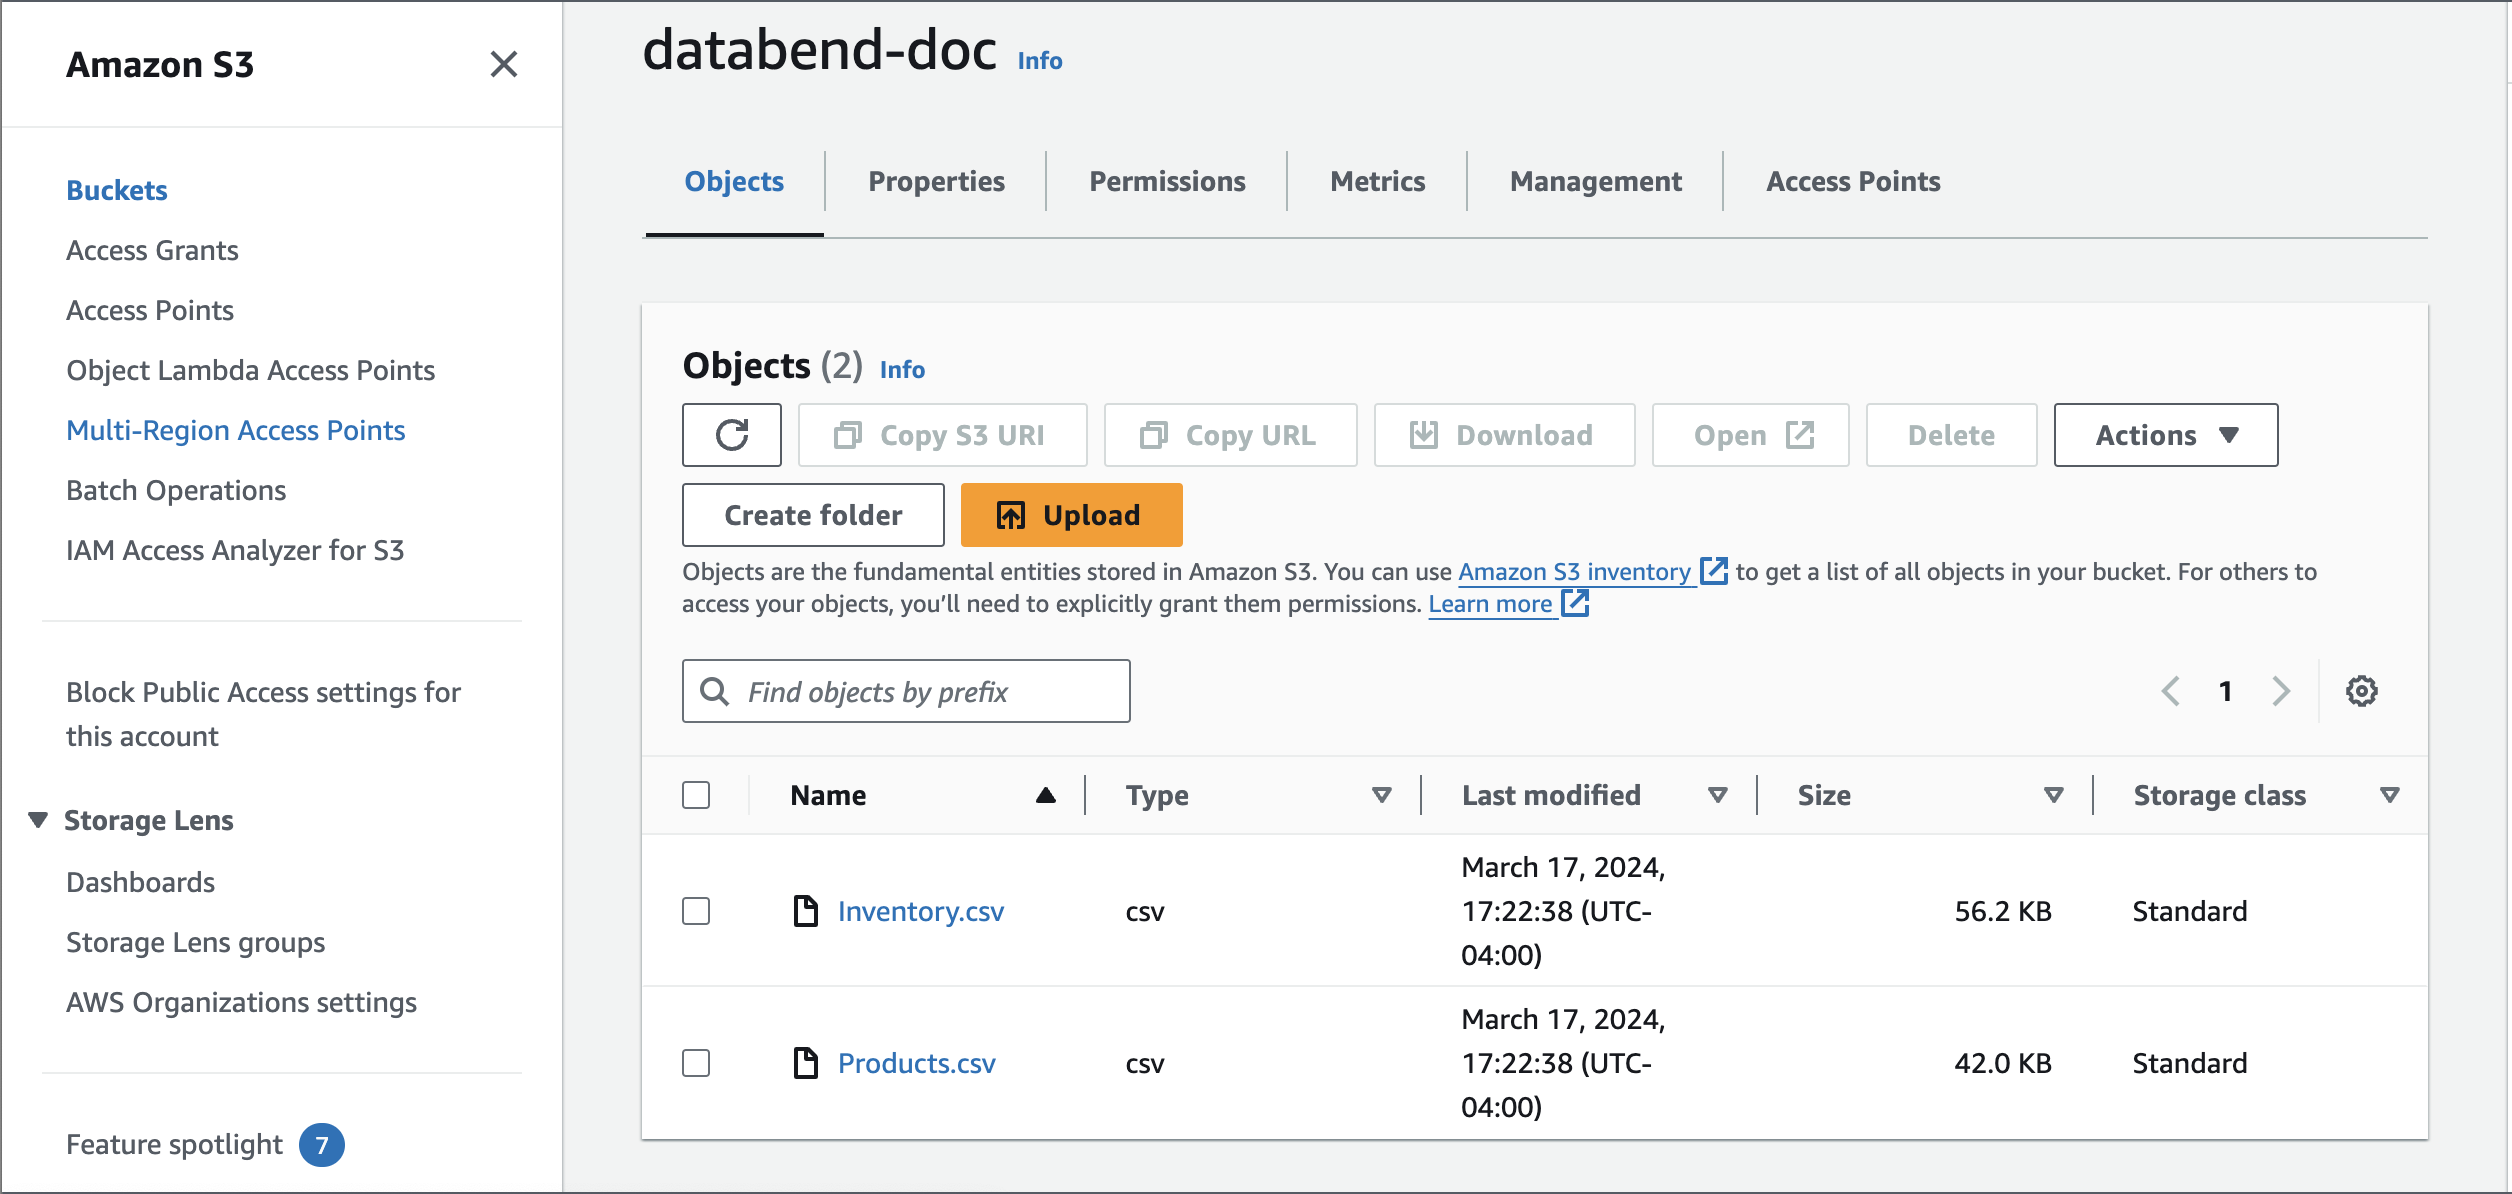Open IAM Access Analyzer for S3
The image size is (2512, 1194).
click(x=235, y=550)
